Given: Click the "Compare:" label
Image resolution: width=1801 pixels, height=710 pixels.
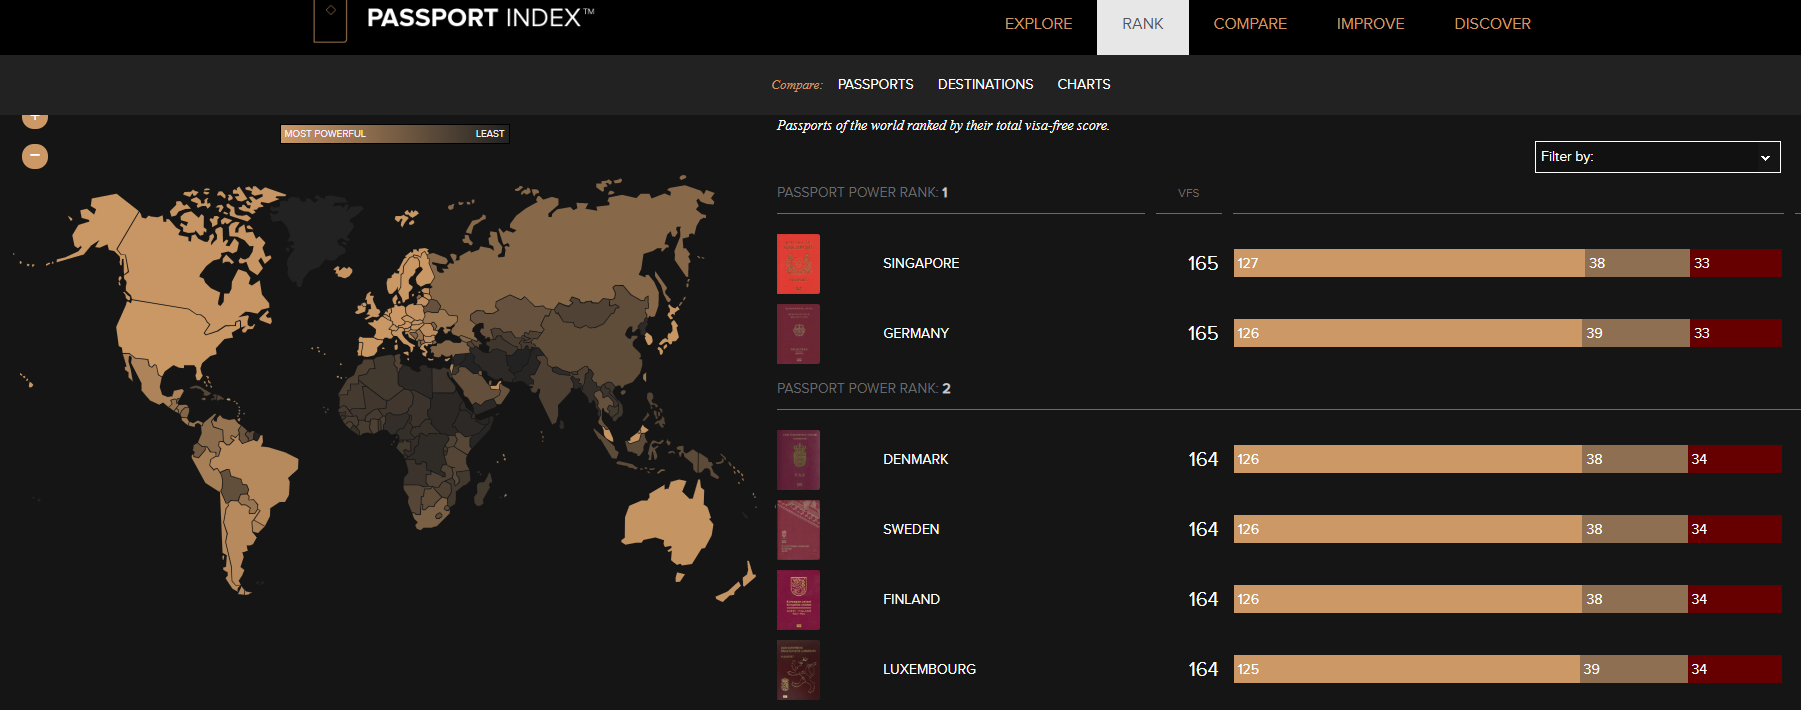Looking at the screenshot, I should point(797,85).
